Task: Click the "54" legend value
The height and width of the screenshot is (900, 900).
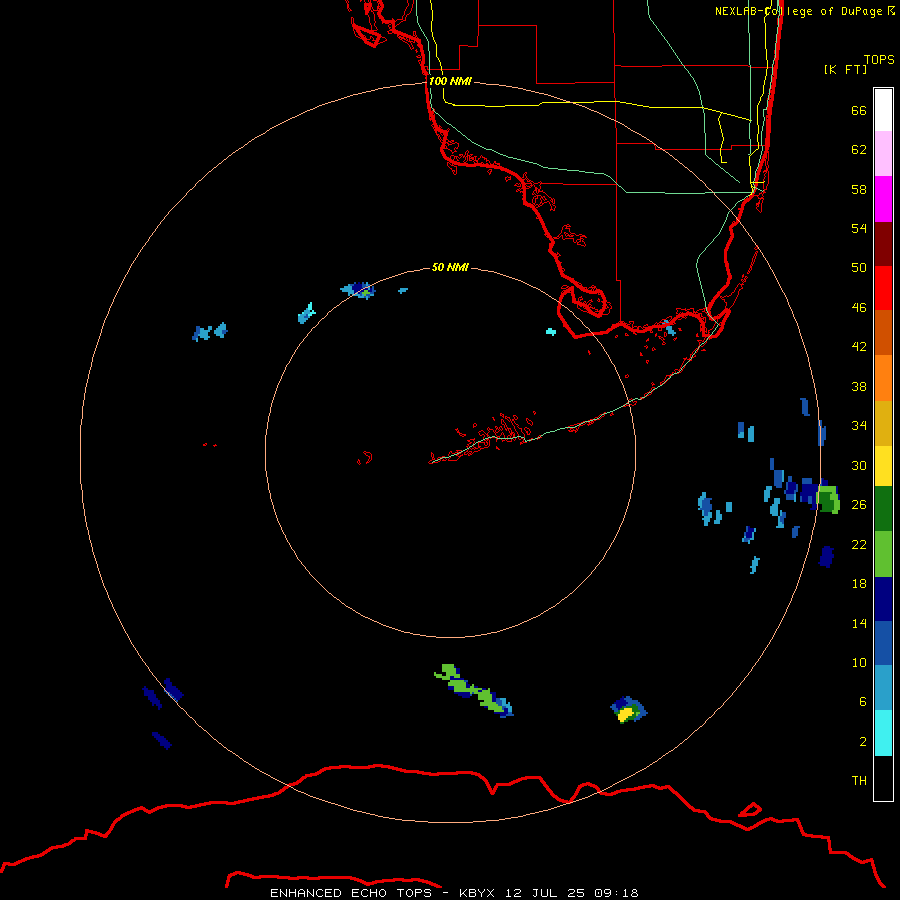Action: click(859, 228)
